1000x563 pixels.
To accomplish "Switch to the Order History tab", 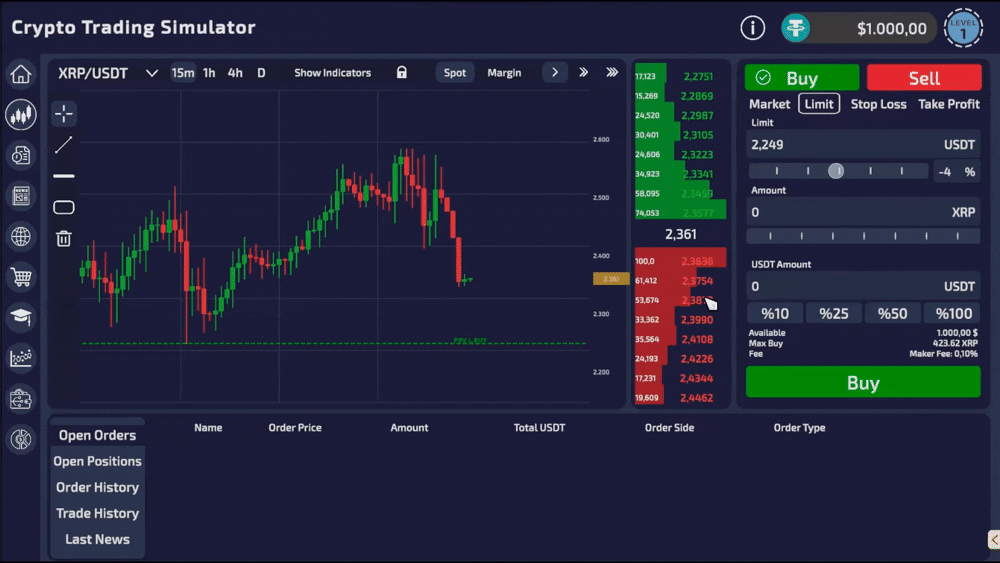I will pos(98,487).
